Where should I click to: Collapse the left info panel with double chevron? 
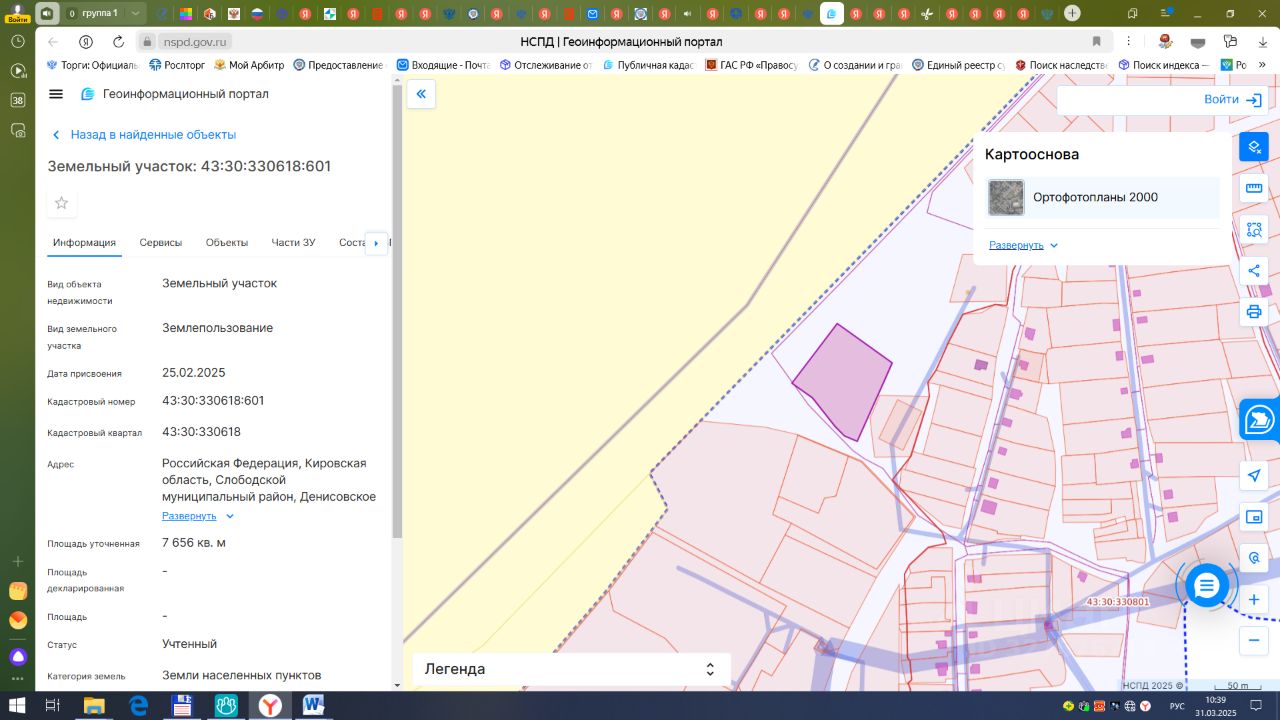[x=421, y=94]
